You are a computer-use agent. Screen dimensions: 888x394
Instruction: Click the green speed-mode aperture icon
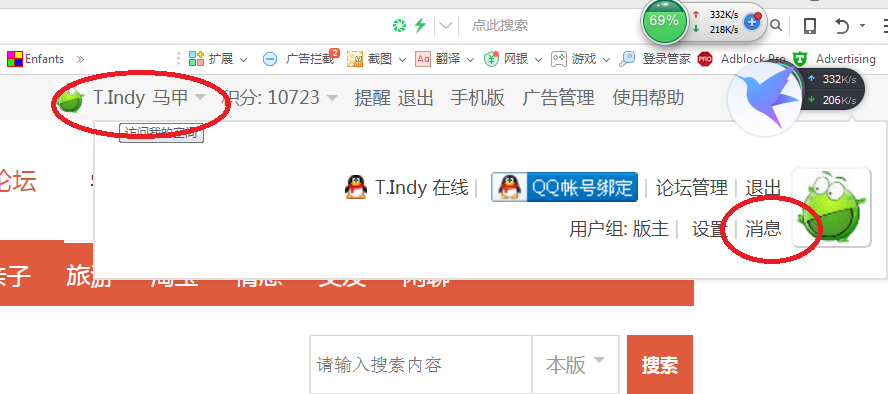399,25
